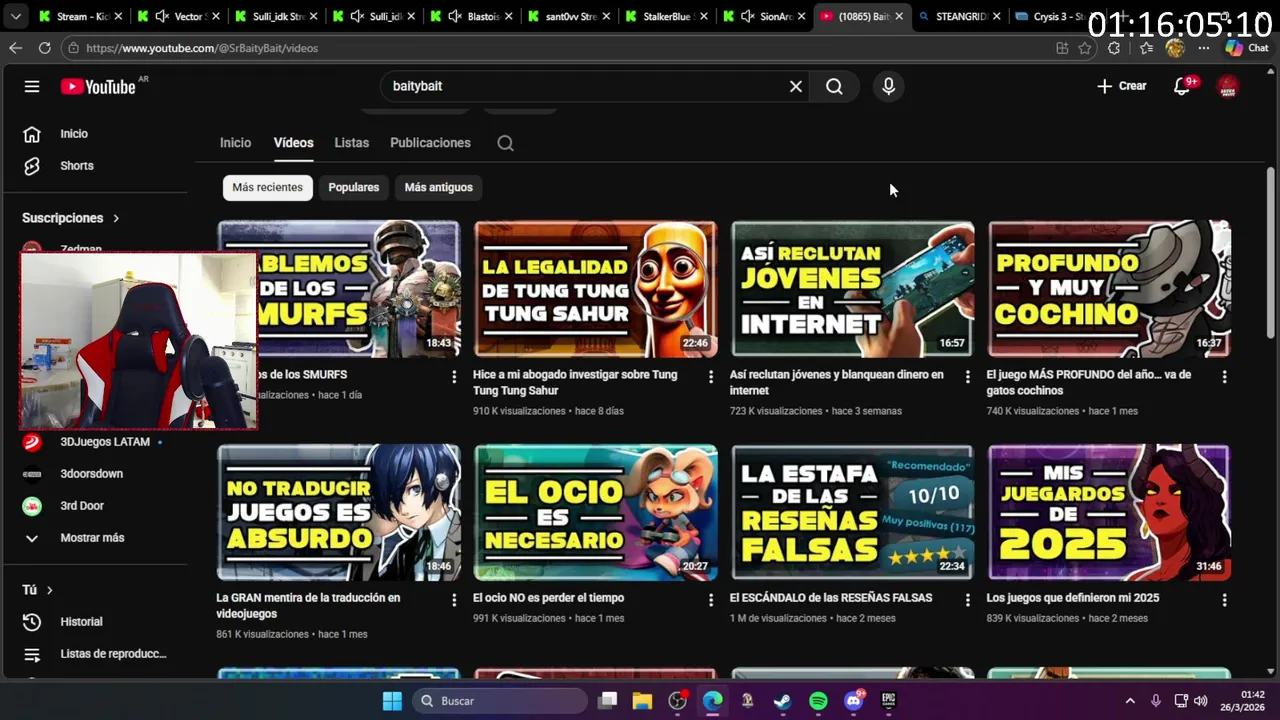The image size is (1280, 720).
Task: Filter videos by Más recientes
Action: [x=267, y=187]
